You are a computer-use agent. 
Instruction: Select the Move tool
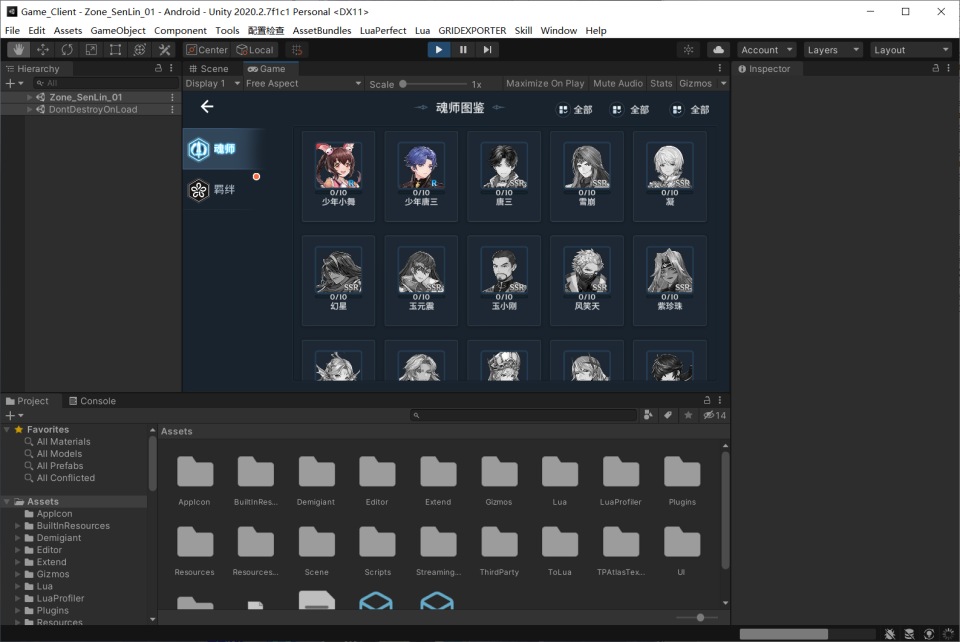coord(42,50)
